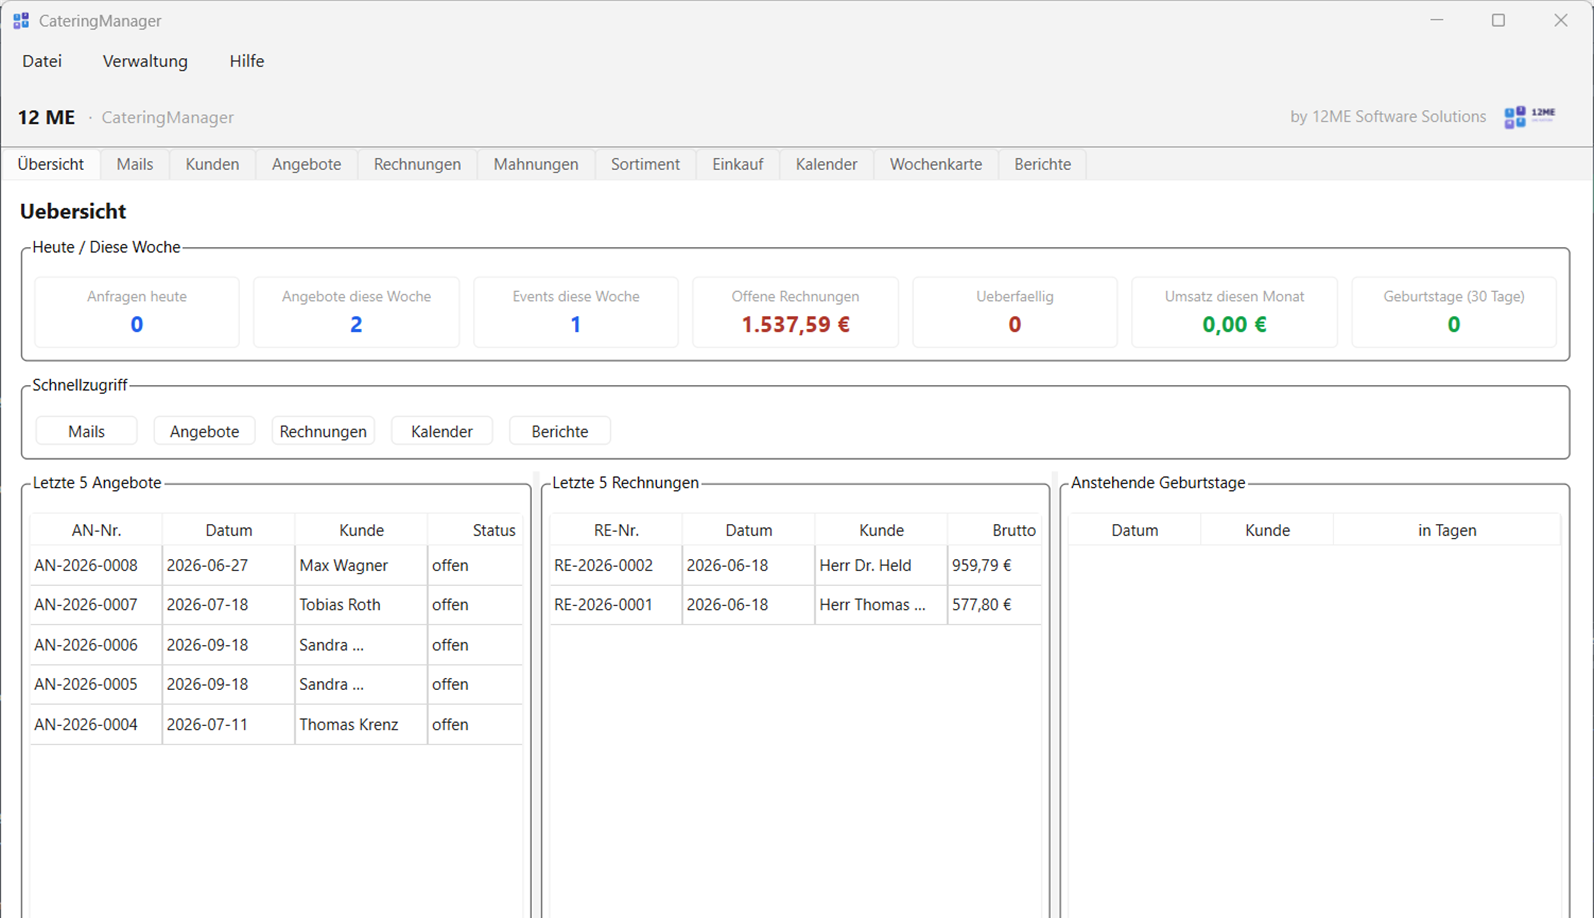Click the 12ME logo icon top right
Image resolution: width=1594 pixels, height=918 pixels.
click(1531, 117)
